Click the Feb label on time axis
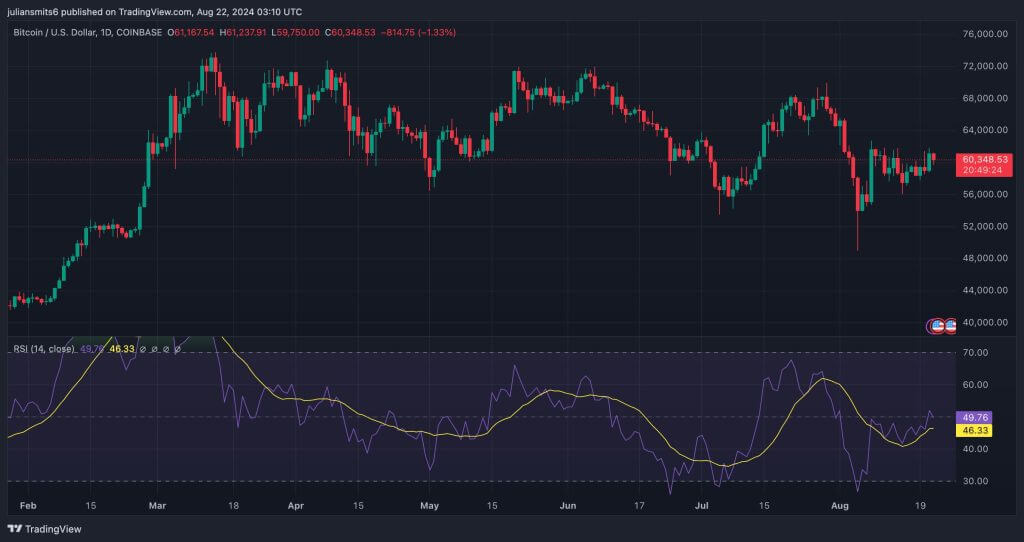This screenshot has height=542, width=1024. 27,505
